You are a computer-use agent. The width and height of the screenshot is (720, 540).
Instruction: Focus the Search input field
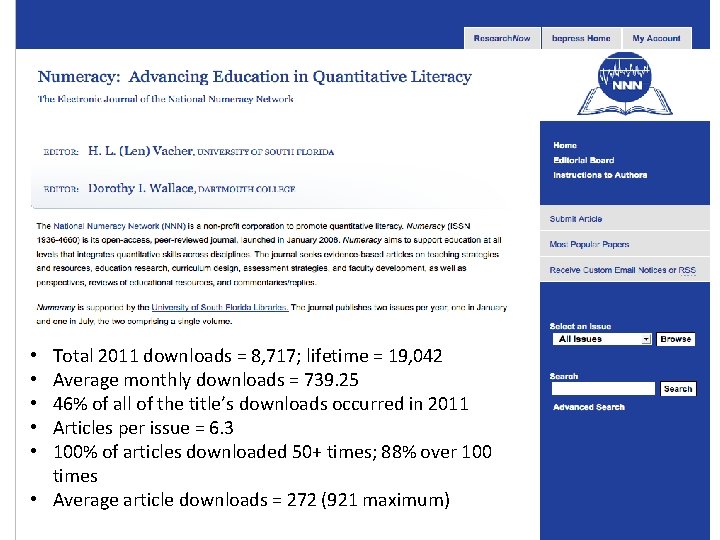click(603, 388)
